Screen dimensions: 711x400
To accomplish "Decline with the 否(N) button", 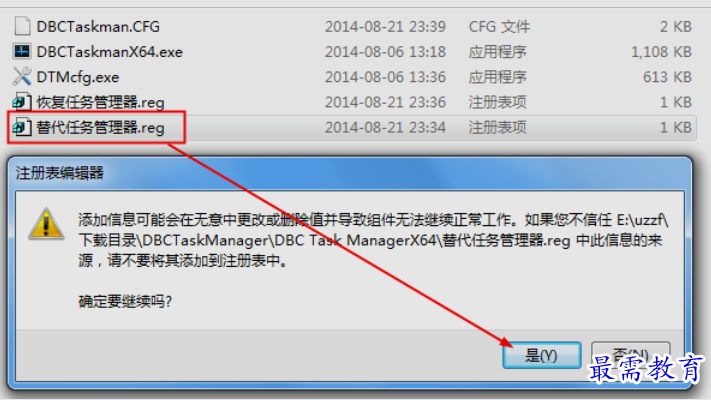I will coord(630,355).
